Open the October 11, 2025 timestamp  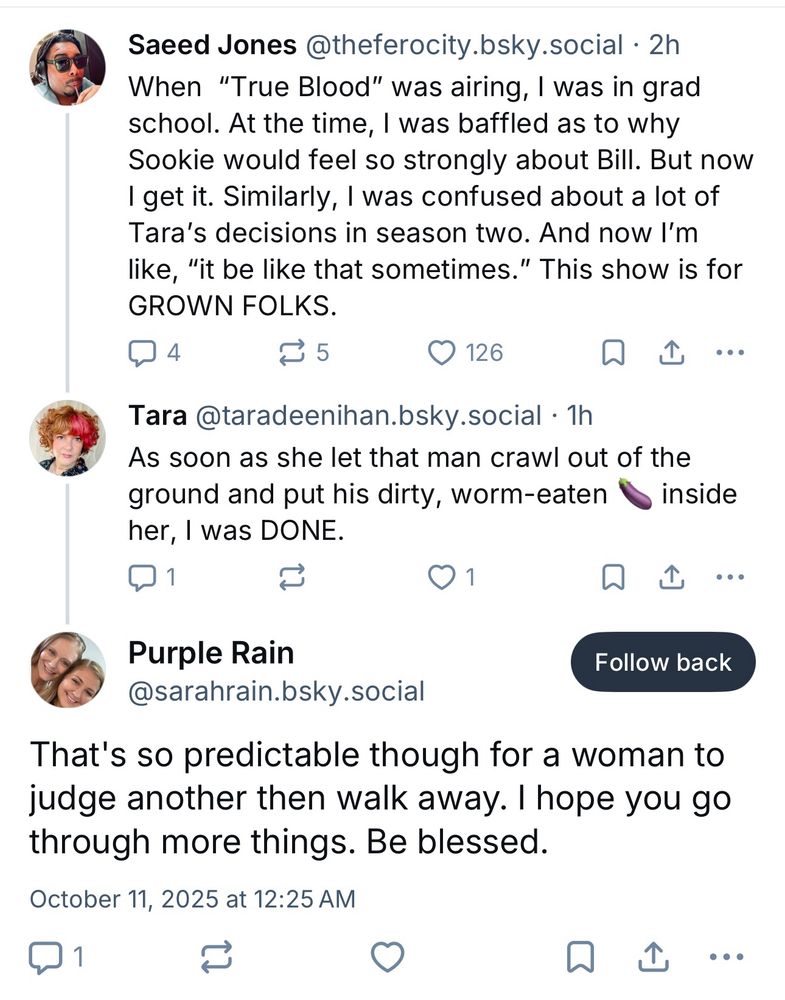(192, 898)
